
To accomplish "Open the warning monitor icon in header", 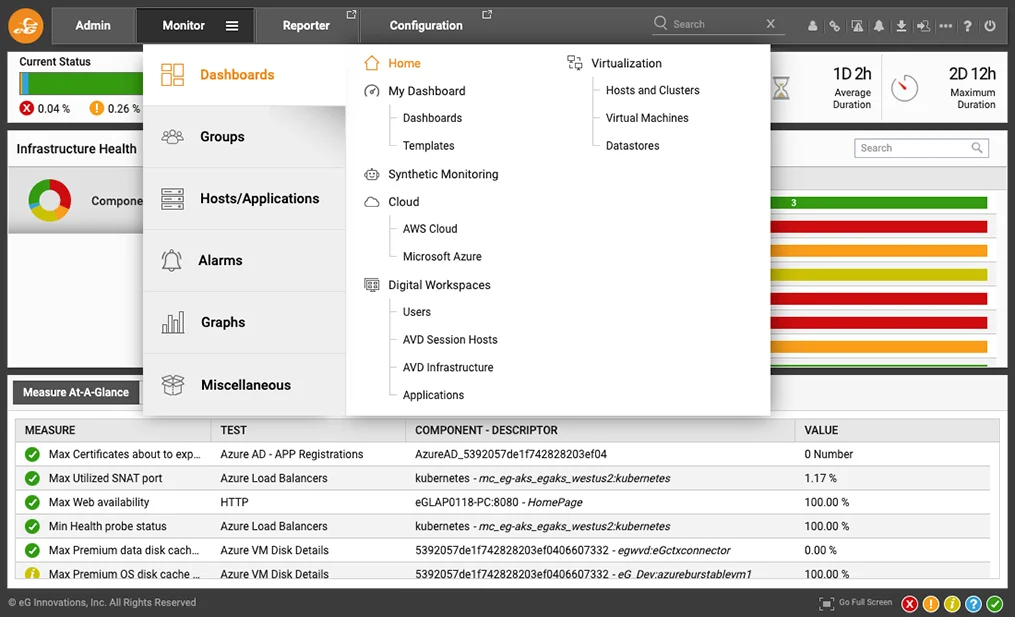I will (857, 26).
